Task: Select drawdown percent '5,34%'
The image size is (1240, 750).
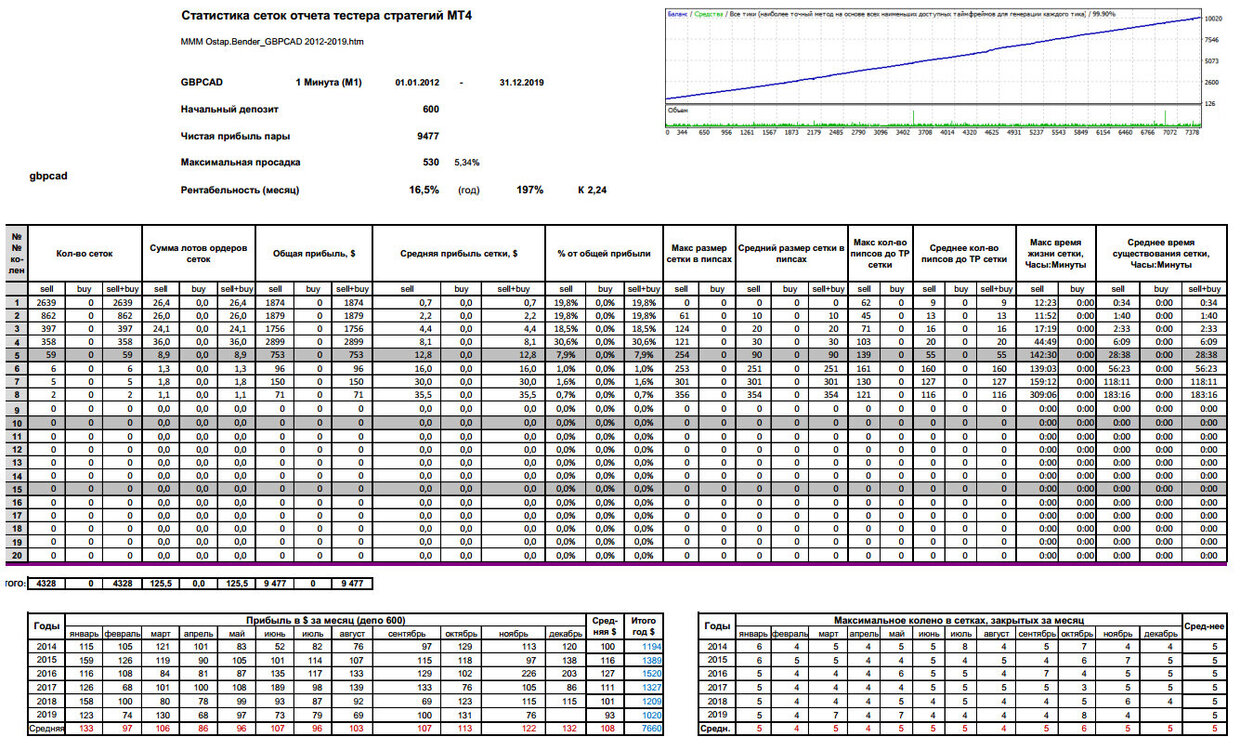Action: coord(468,162)
